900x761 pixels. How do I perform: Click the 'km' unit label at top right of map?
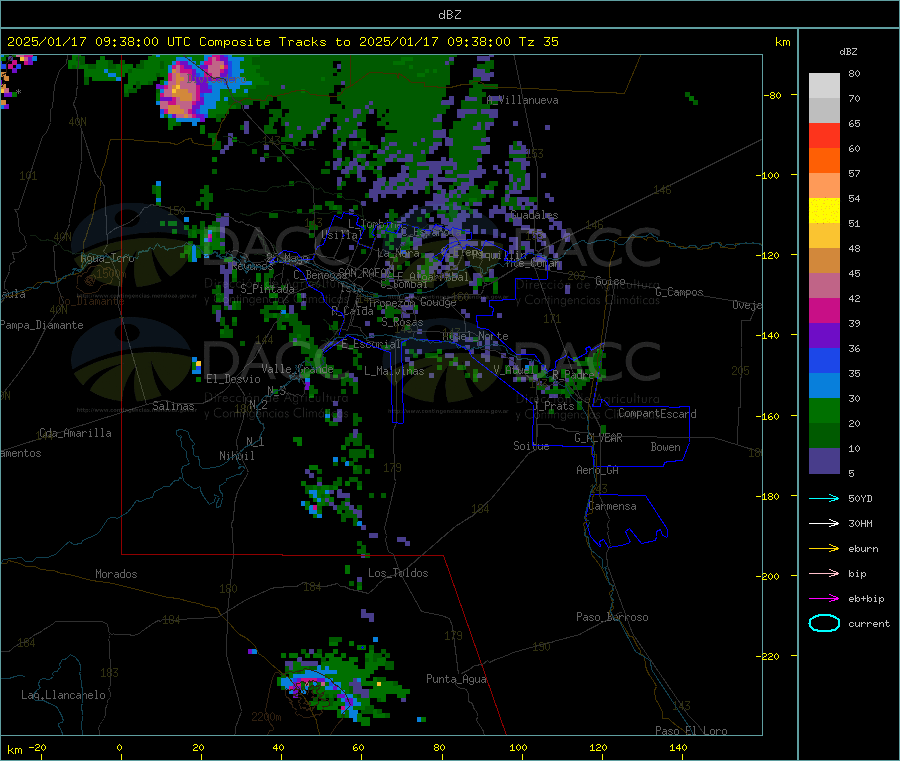(782, 42)
